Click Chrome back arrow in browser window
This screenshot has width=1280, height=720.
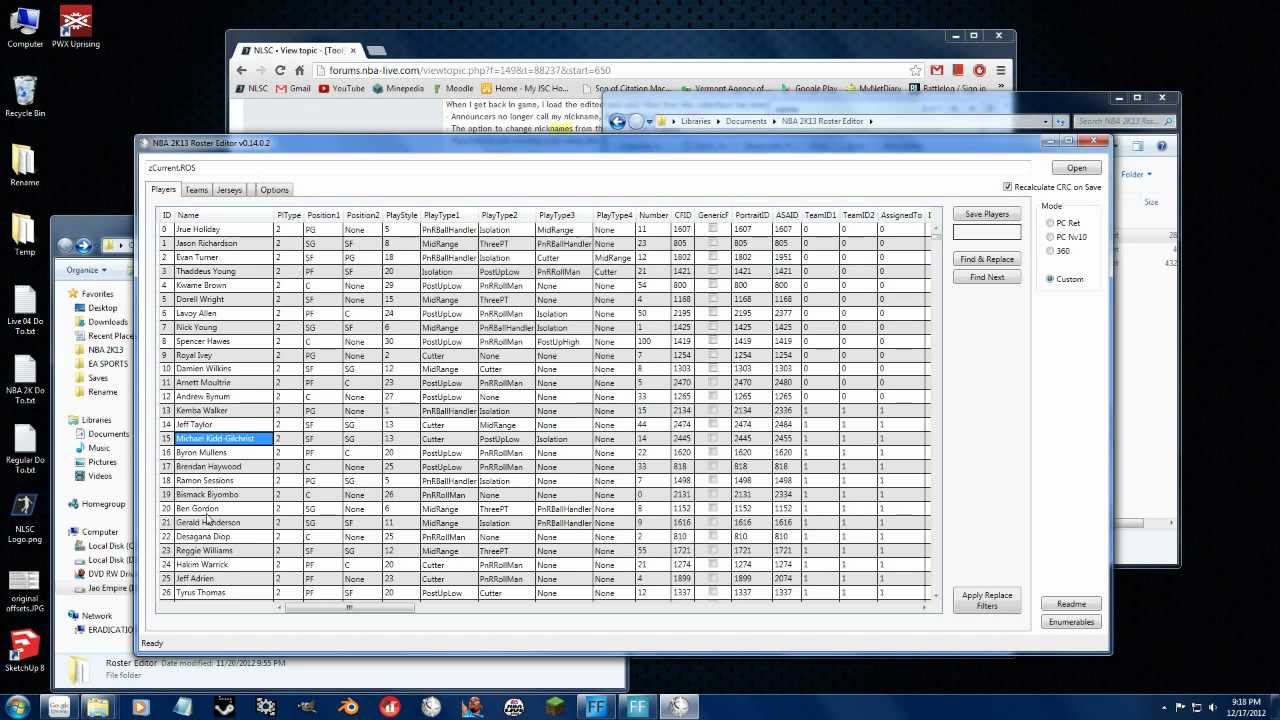tap(241, 70)
